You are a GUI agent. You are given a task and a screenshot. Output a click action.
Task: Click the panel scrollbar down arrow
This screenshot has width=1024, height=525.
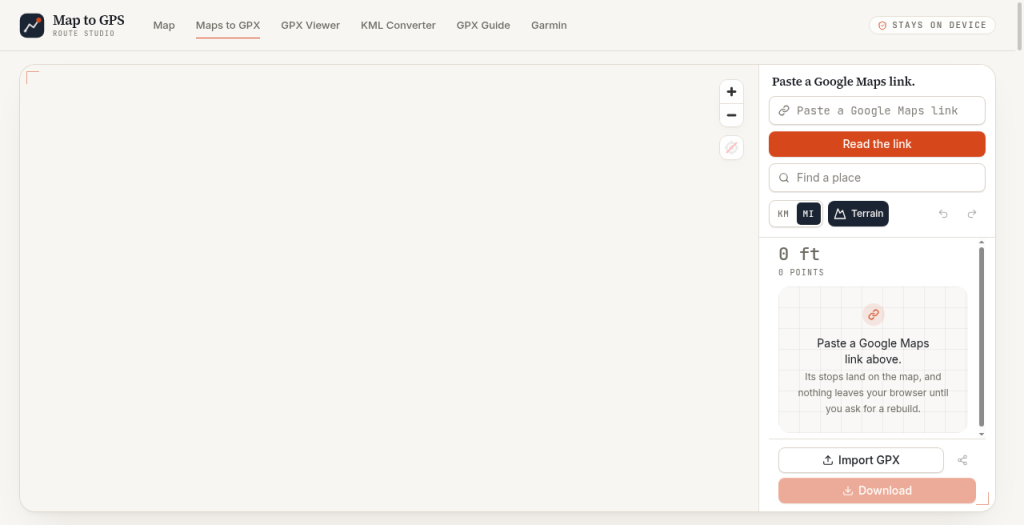(x=981, y=434)
